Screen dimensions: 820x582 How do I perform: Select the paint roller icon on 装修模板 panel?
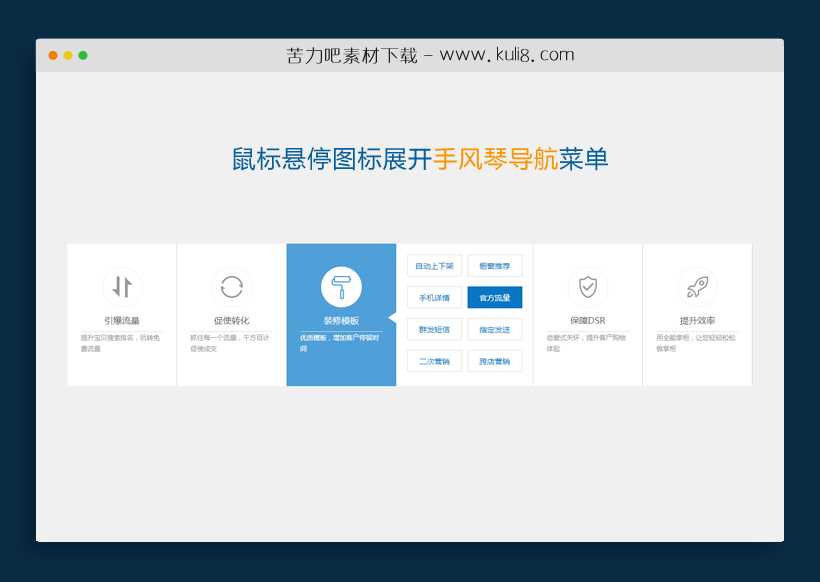pos(341,285)
